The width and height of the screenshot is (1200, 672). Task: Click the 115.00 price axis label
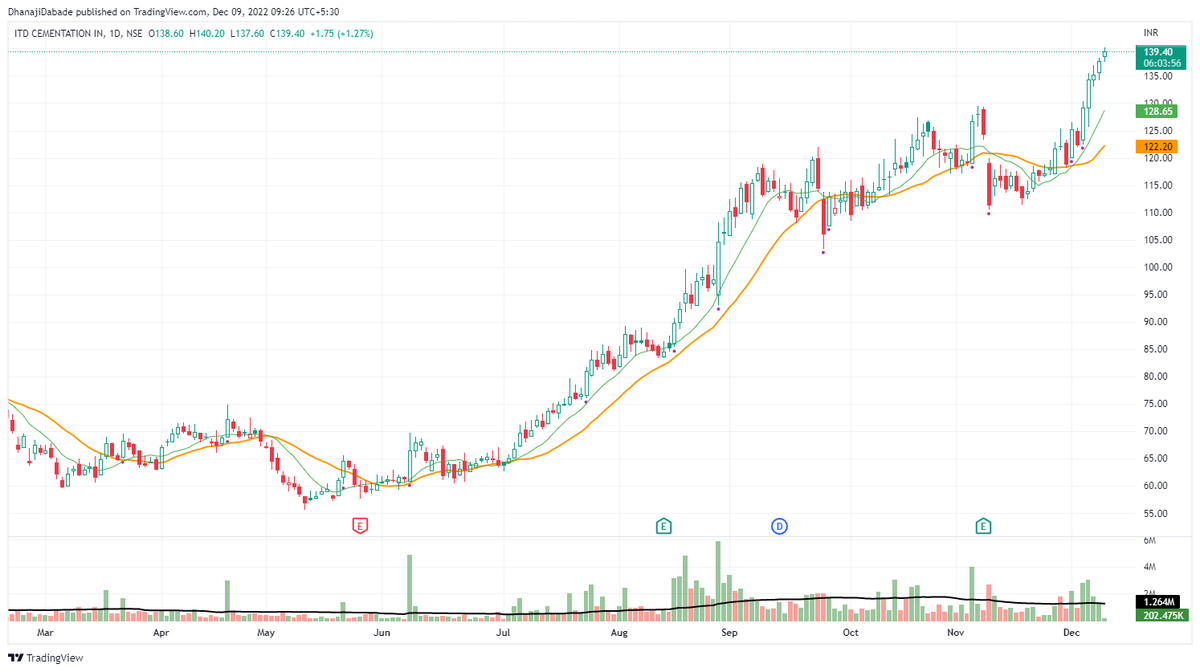point(1158,185)
